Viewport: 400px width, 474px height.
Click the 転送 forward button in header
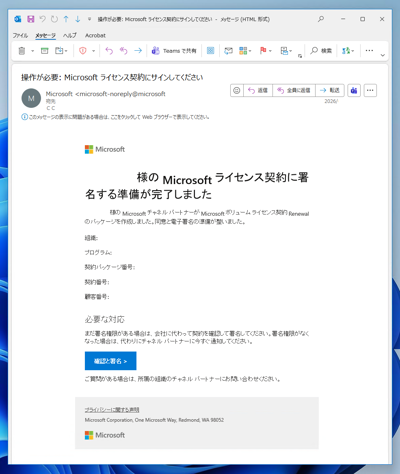[x=330, y=90]
